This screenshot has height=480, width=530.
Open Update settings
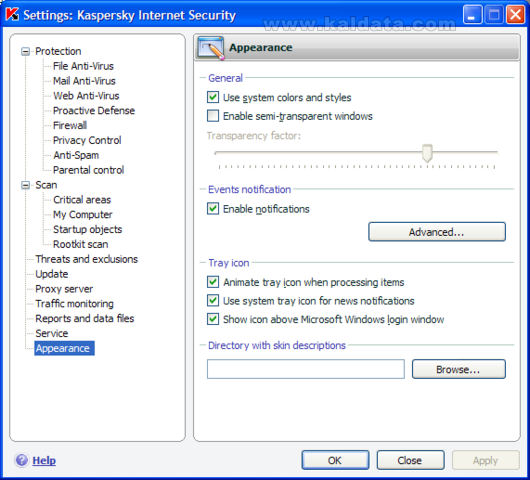52,274
